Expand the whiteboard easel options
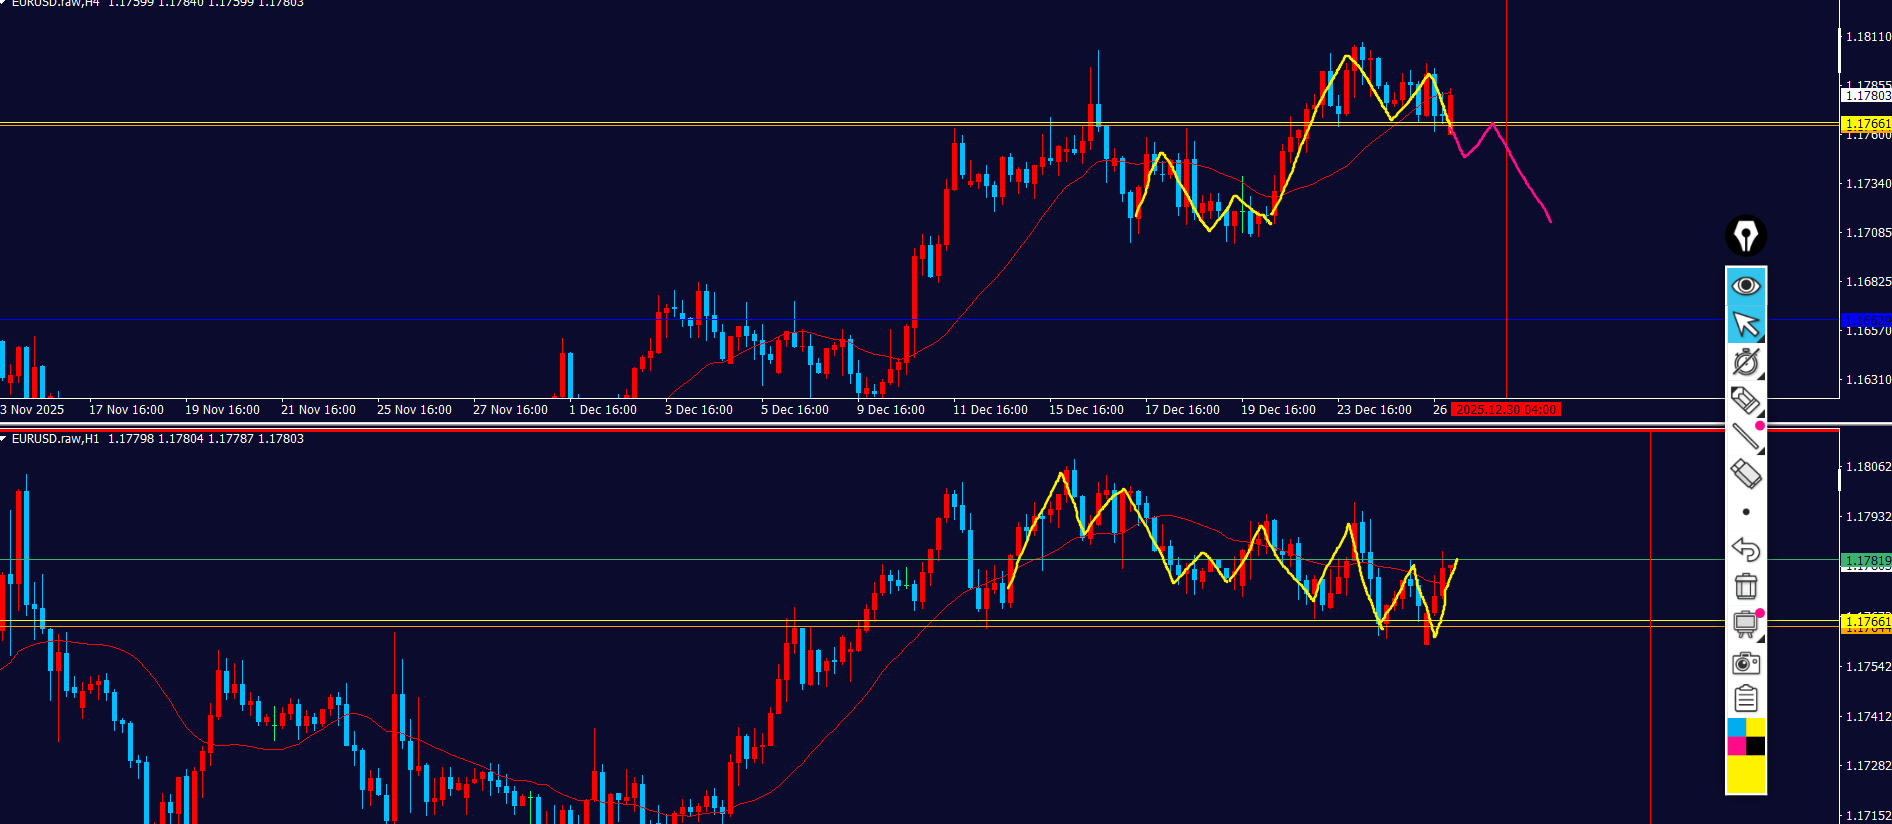This screenshot has width=1892, height=824. [x=1746, y=625]
